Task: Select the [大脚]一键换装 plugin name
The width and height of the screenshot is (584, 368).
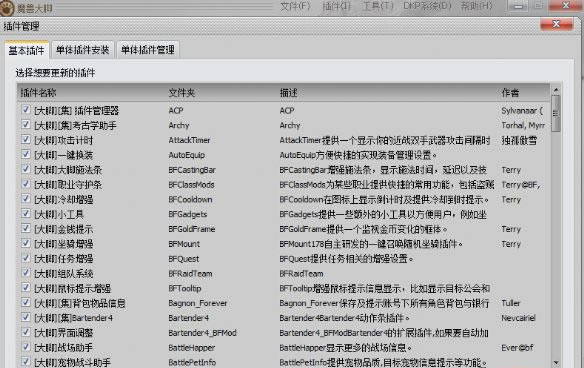Action: pyautogui.click(x=64, y=155)
